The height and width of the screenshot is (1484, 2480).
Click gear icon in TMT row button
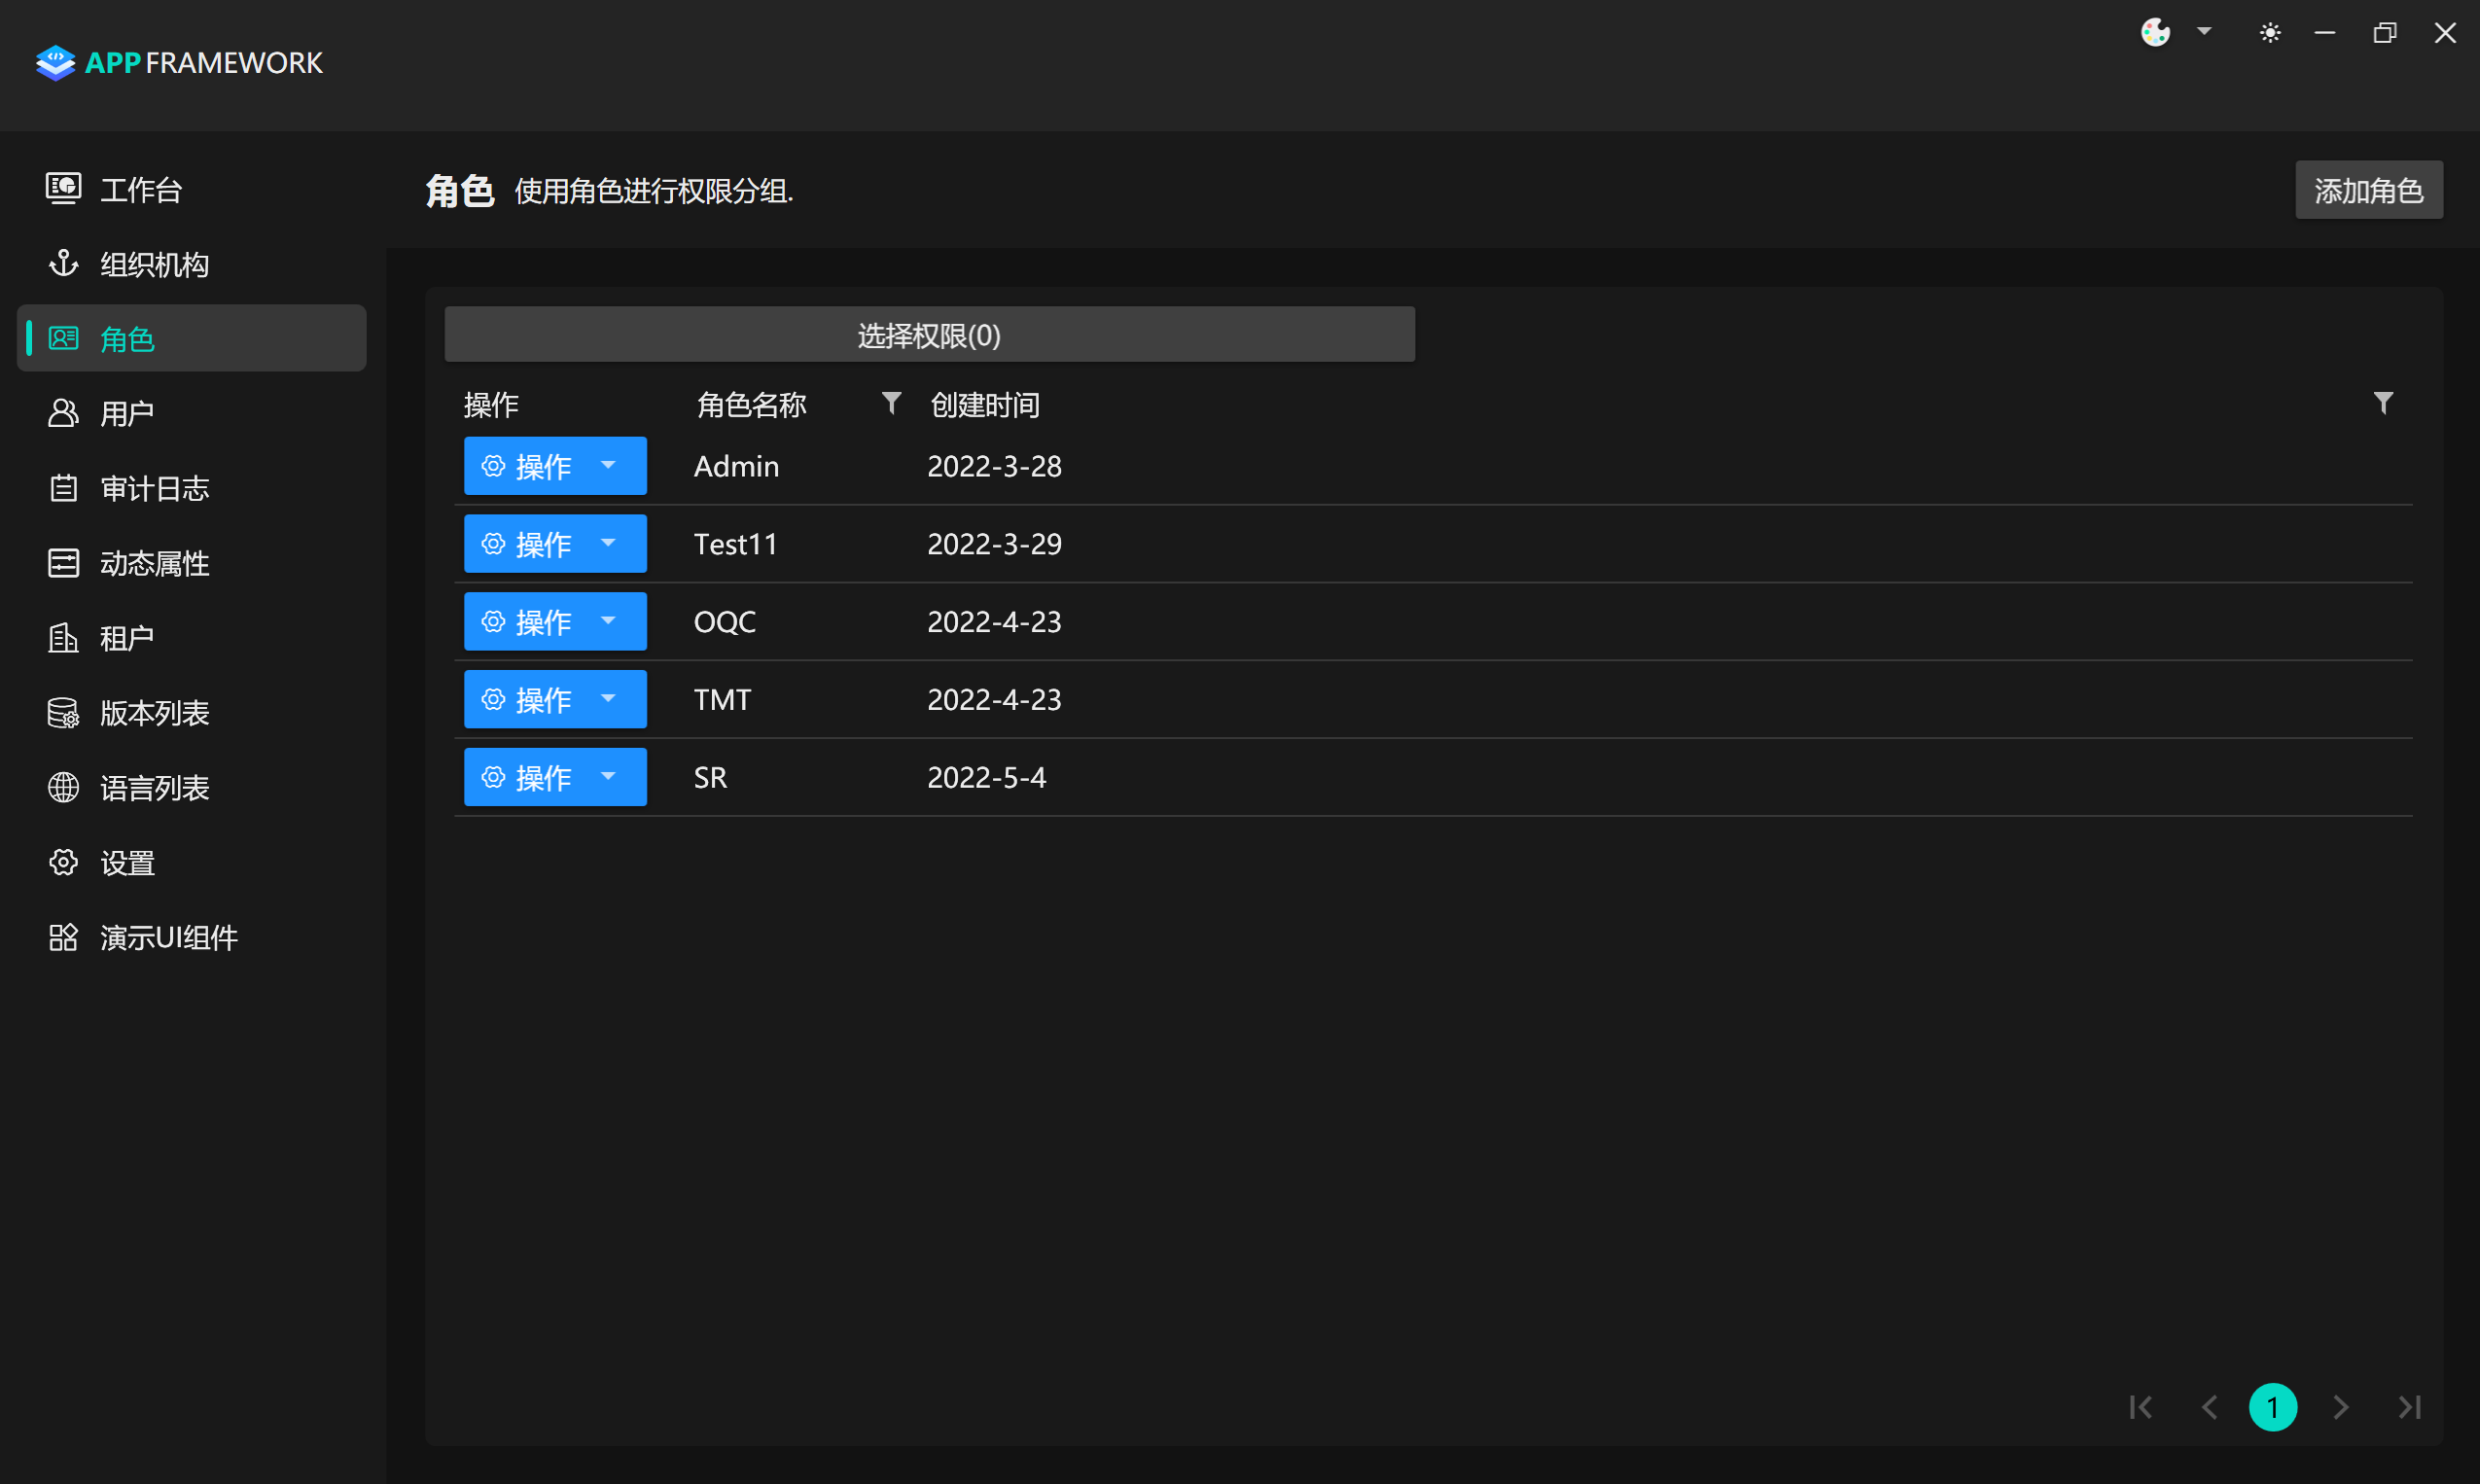tap(493, 699)
